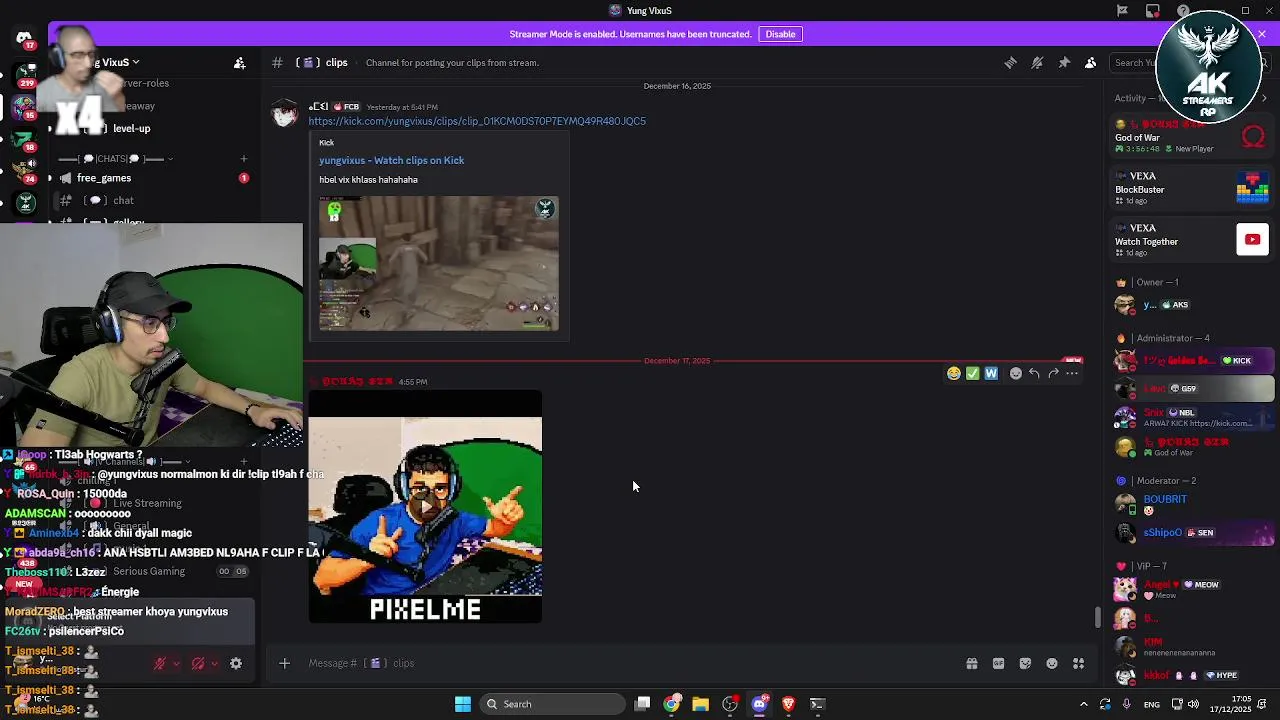
Task: Click the taskbar Search box
Action: tap(550, 704)
